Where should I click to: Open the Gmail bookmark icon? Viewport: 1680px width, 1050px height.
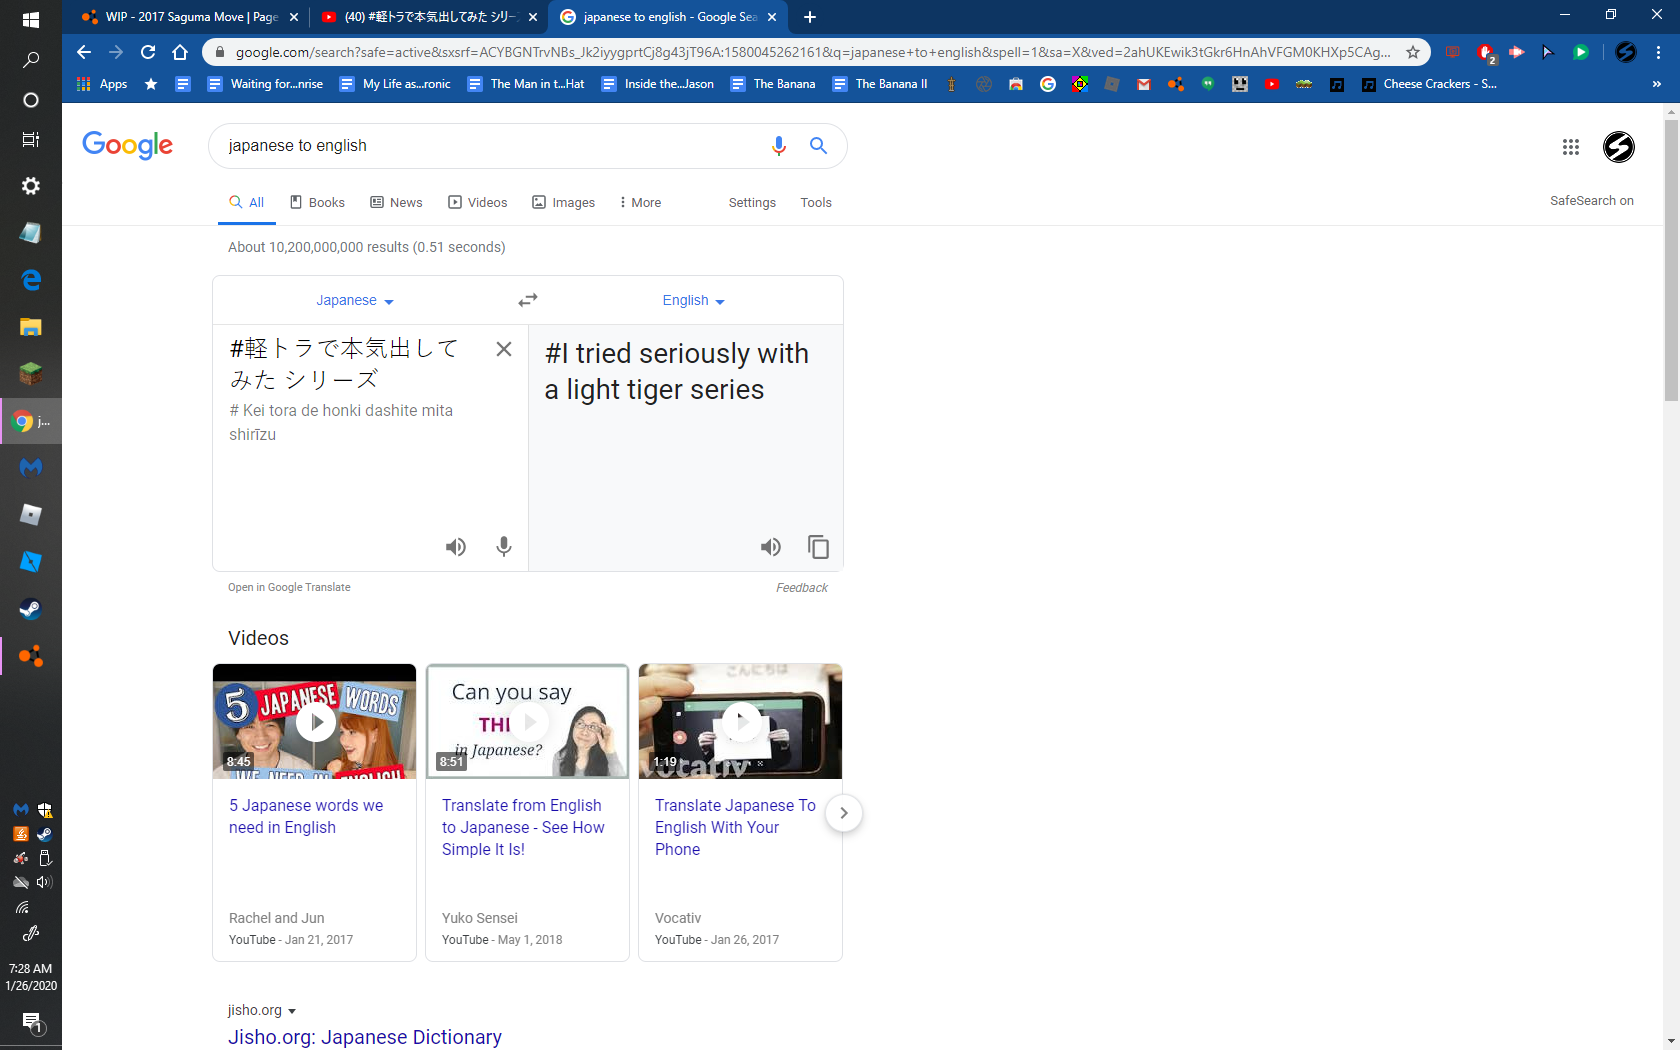coord(1144,84)
